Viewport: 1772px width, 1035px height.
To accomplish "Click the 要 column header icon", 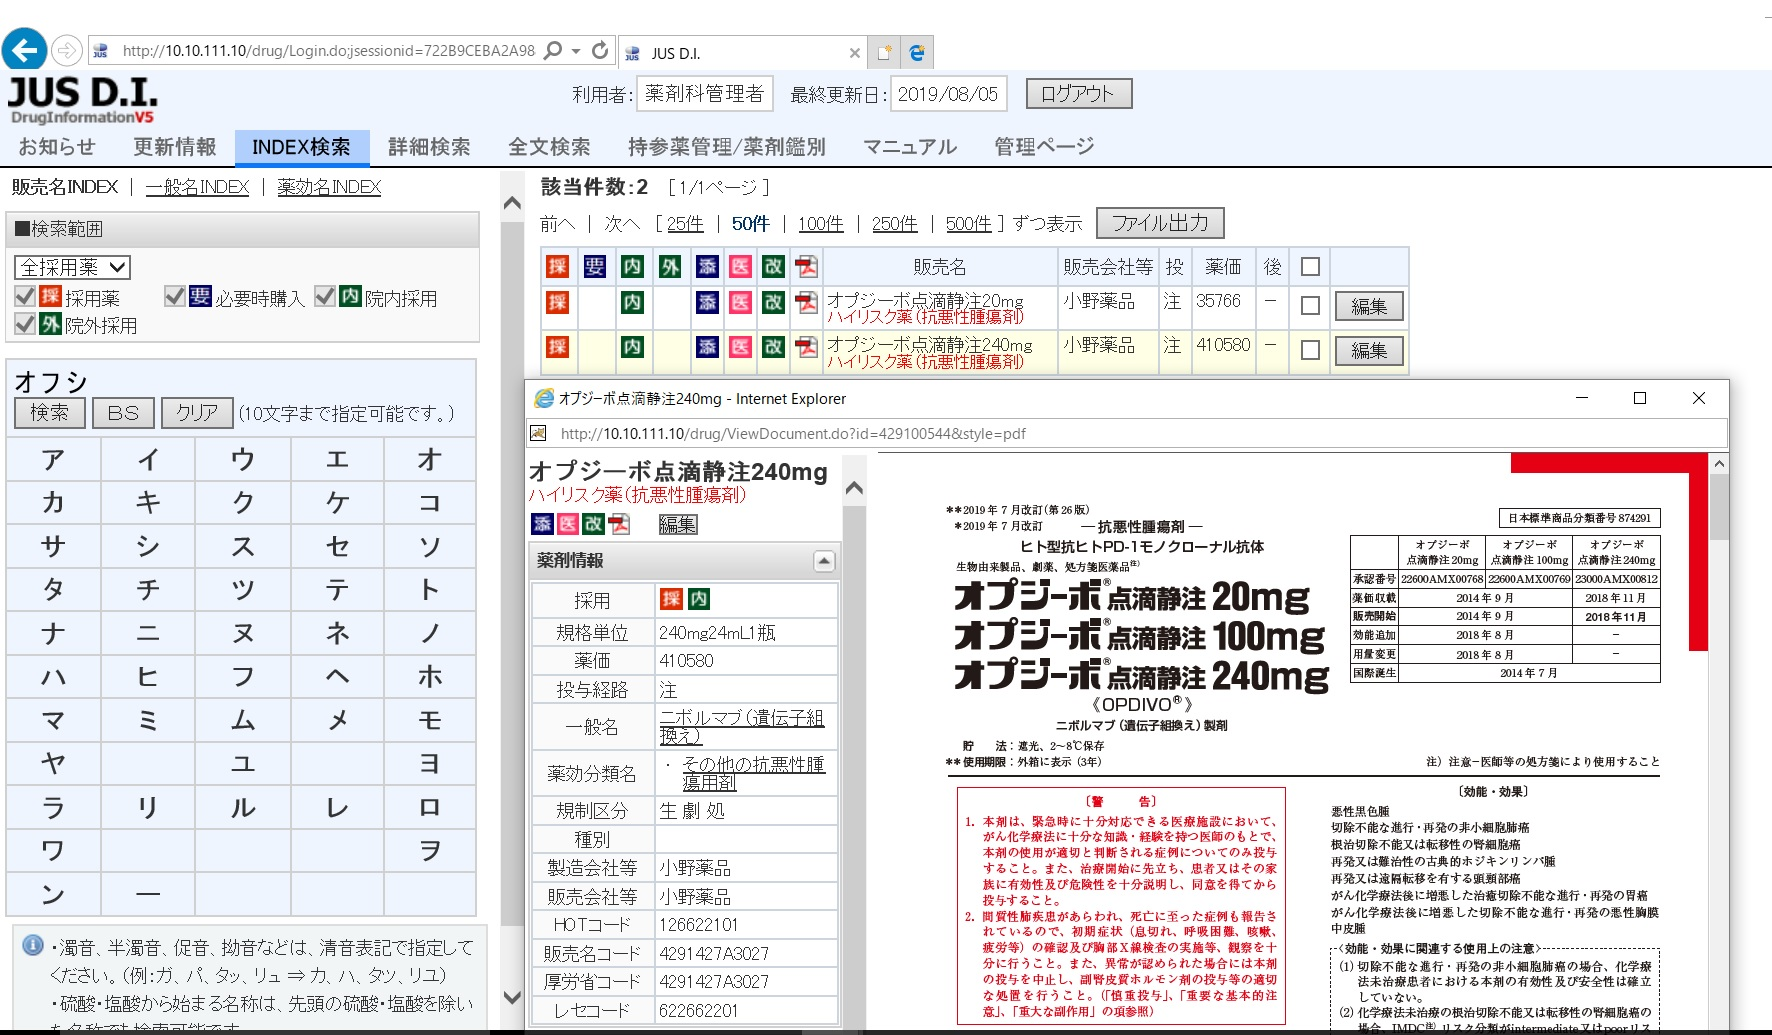I will 594,266.
